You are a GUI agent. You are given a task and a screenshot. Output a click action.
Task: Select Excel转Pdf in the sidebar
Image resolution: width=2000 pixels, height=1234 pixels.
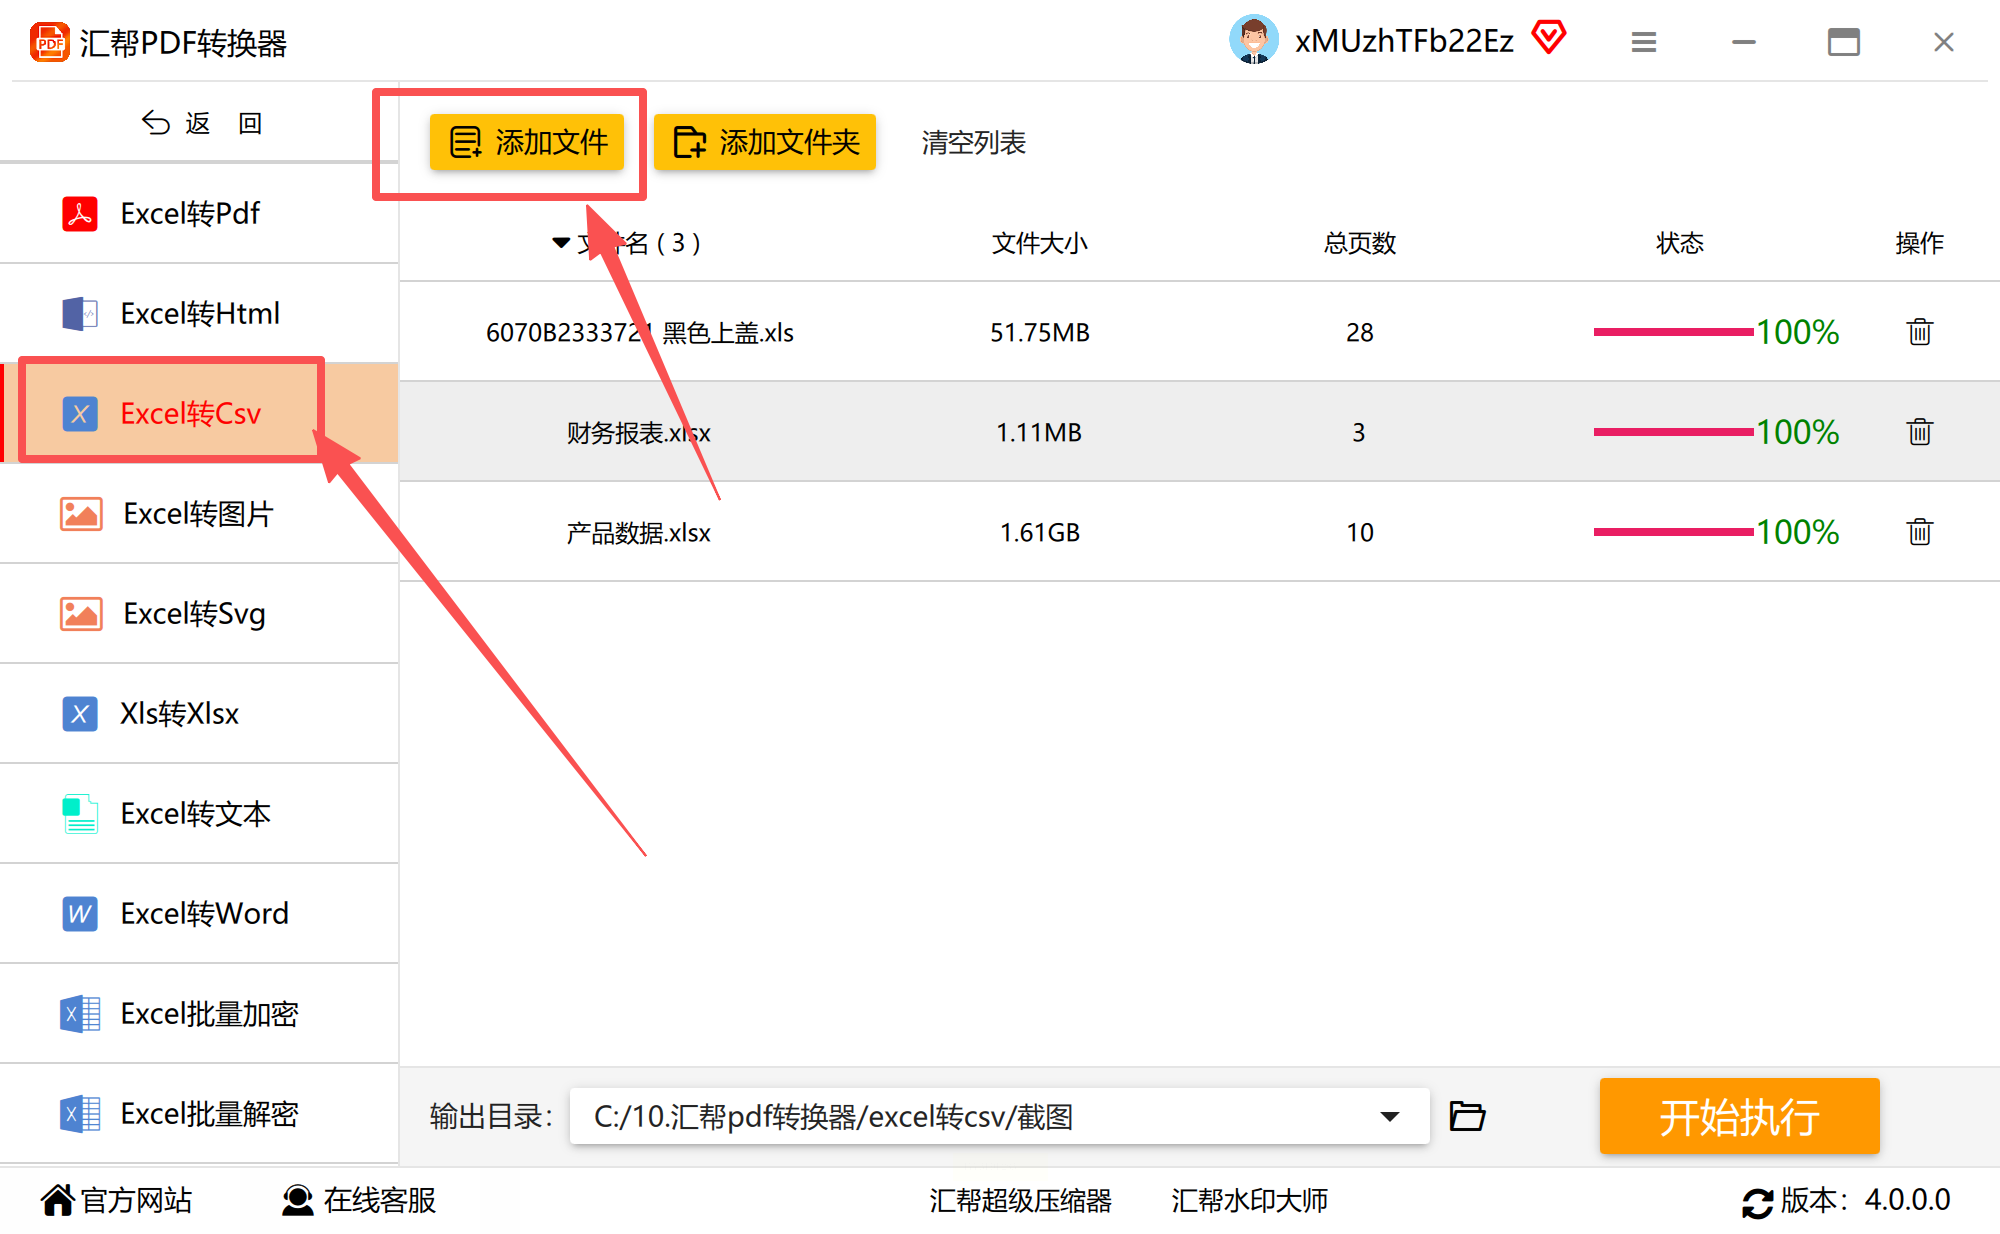(190, 213)
